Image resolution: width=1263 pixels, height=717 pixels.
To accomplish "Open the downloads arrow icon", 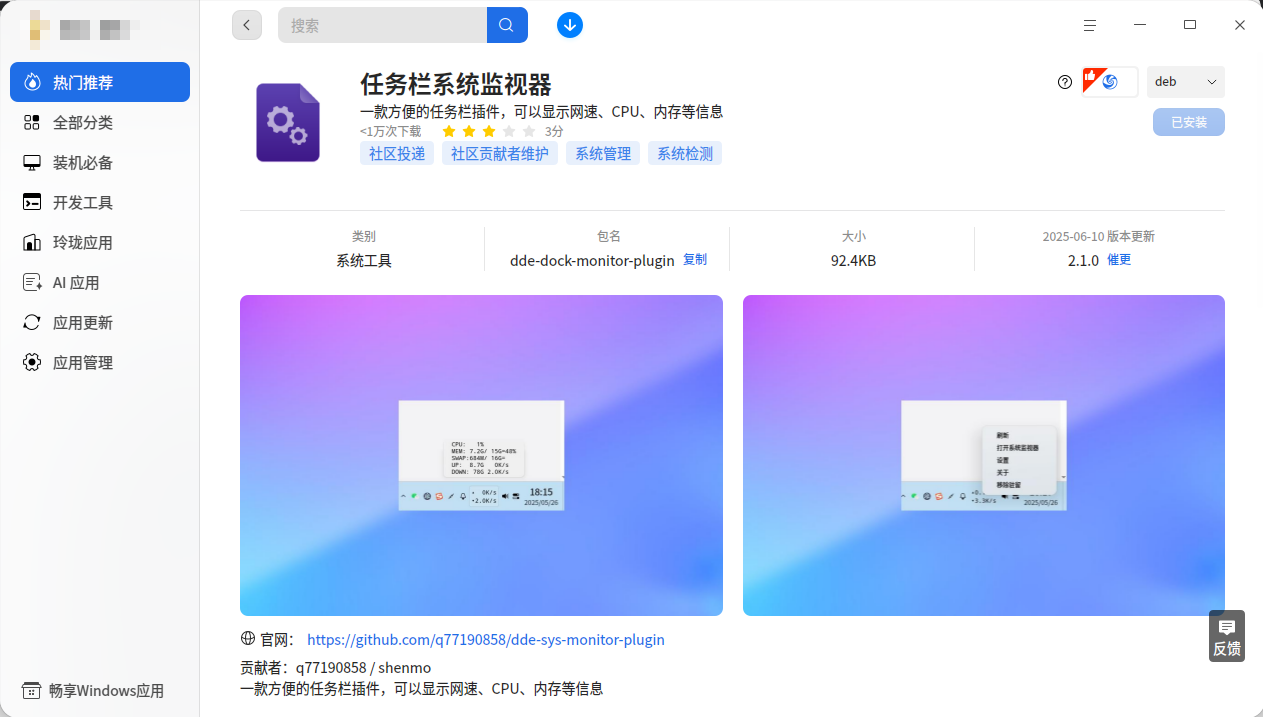I will (570, 25).
